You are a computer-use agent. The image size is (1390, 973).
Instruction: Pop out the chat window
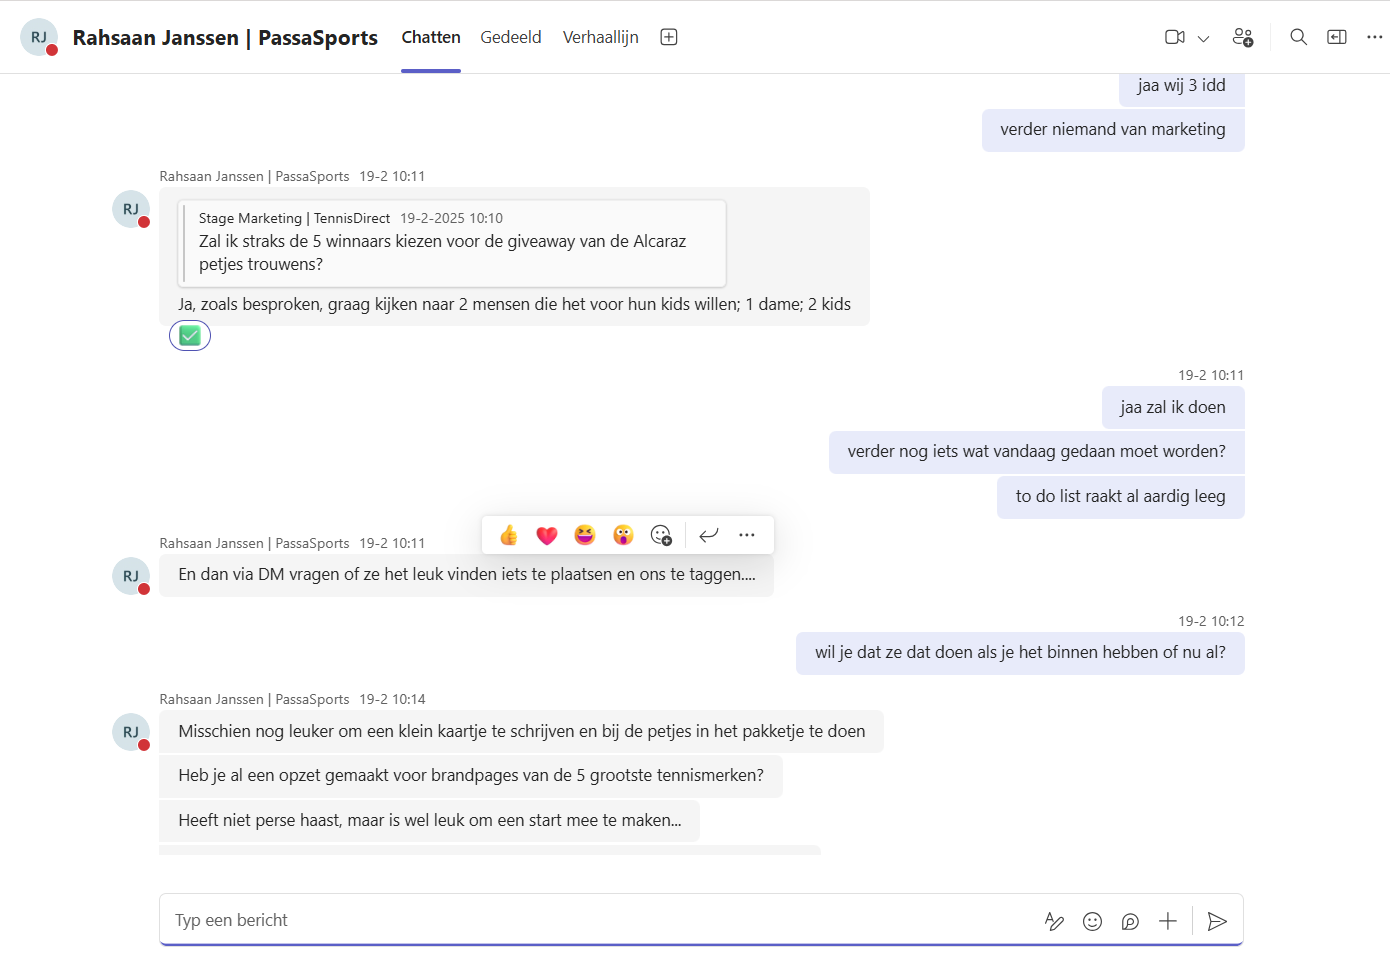point(1336,37)
